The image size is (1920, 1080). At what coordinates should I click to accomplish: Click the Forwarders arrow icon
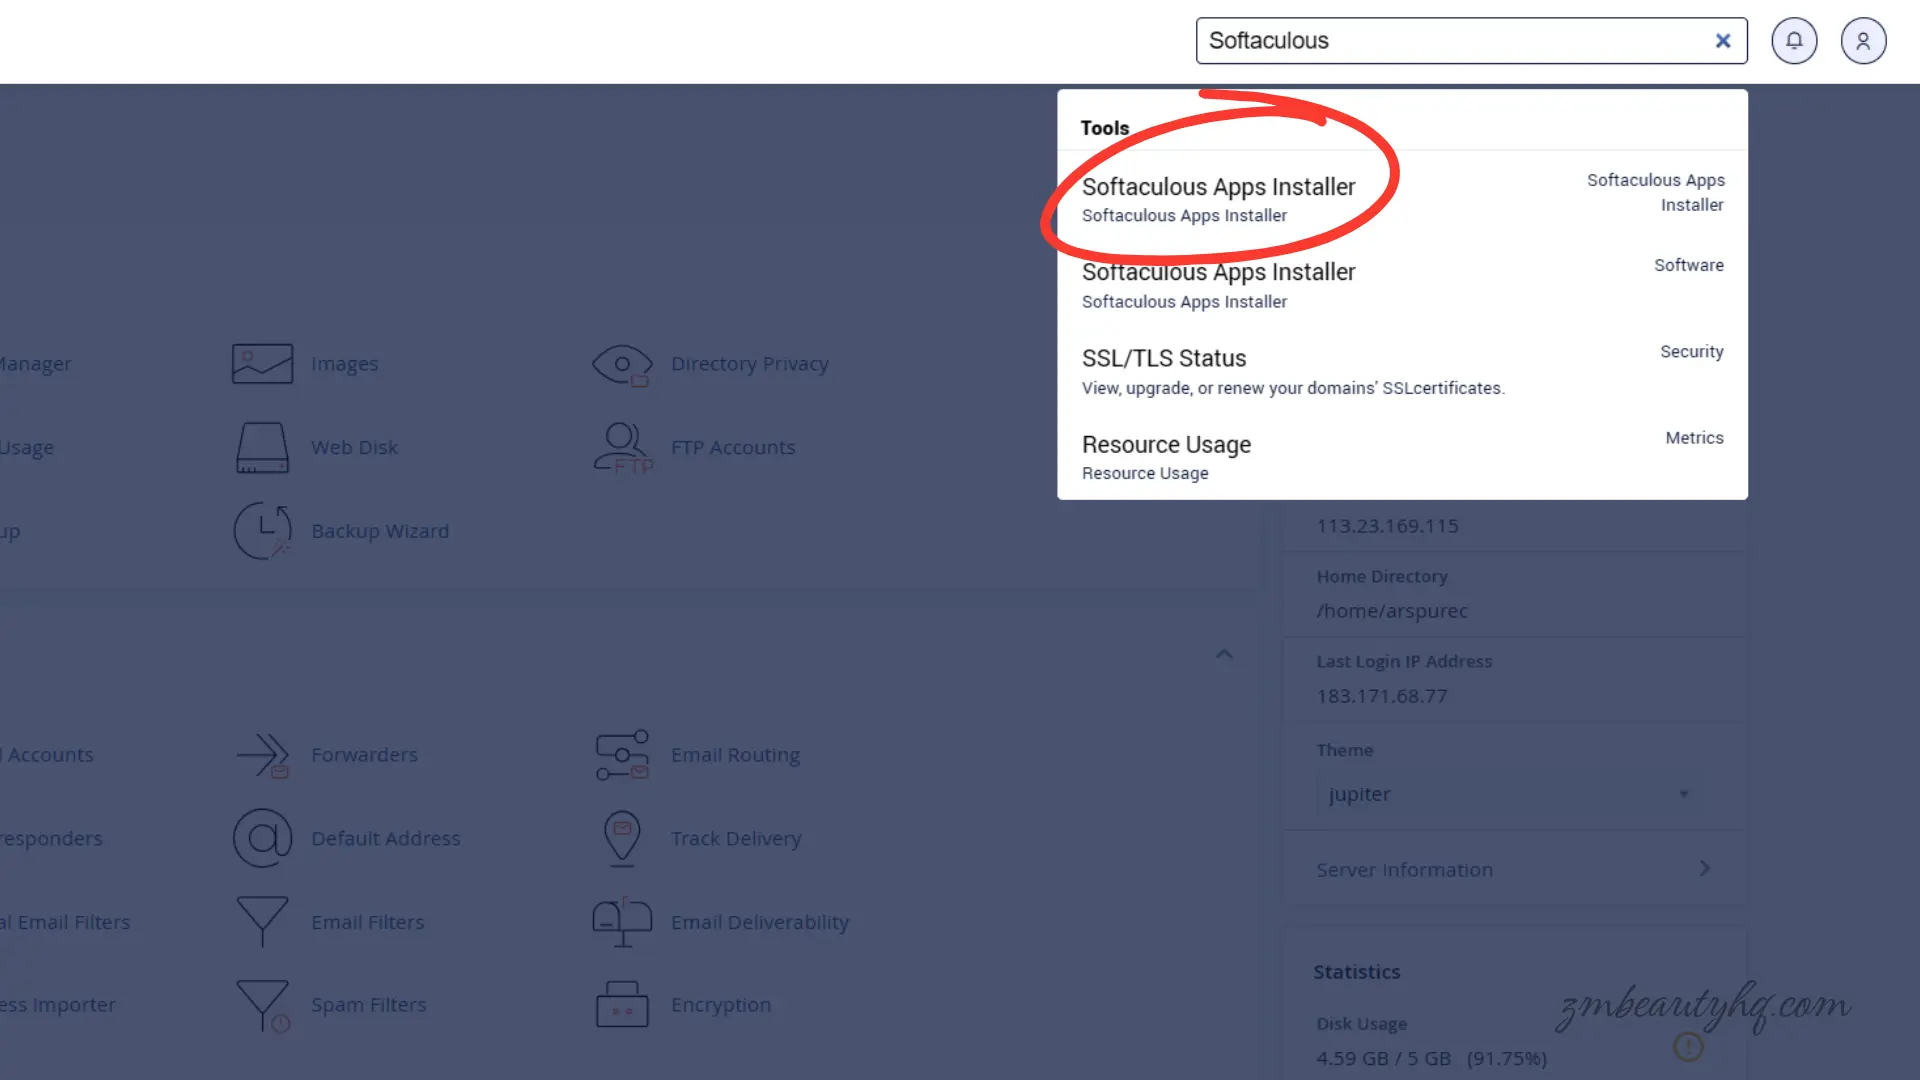click(x=262, y=755)
